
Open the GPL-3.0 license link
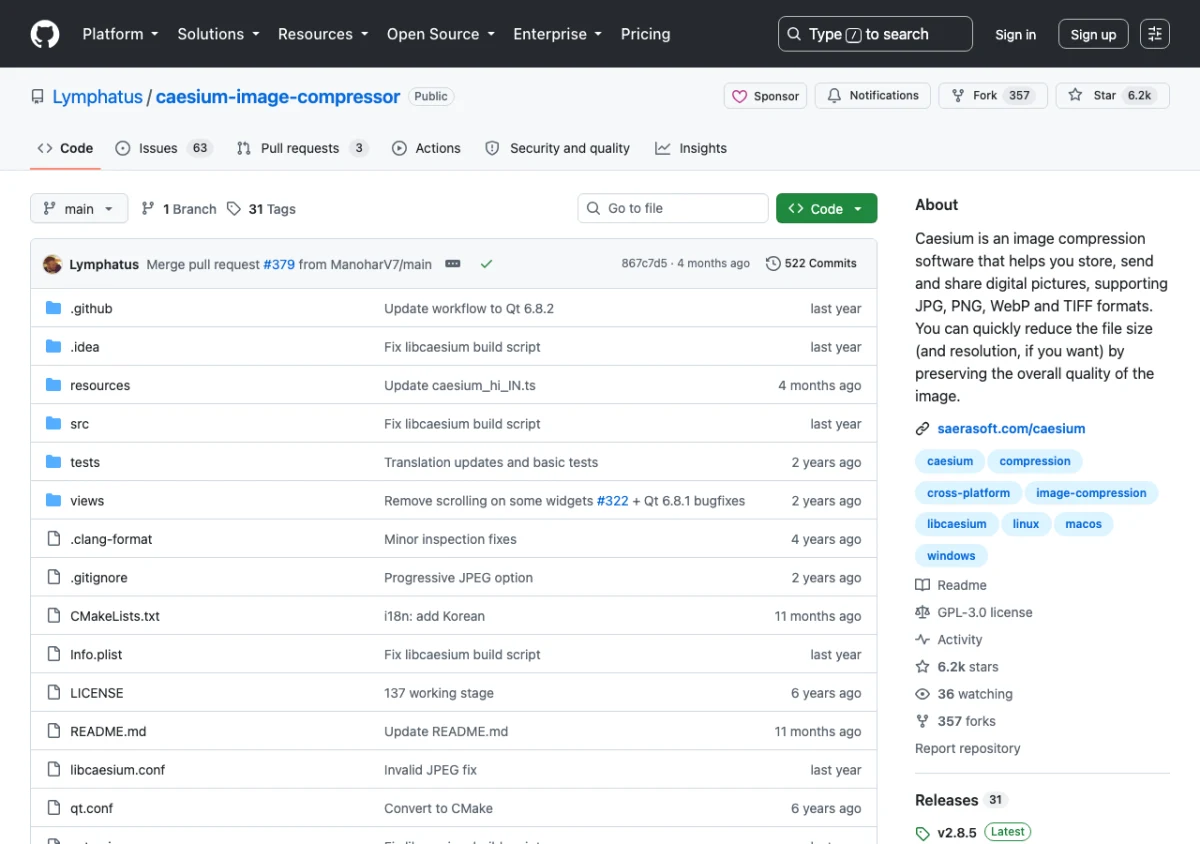974,612
